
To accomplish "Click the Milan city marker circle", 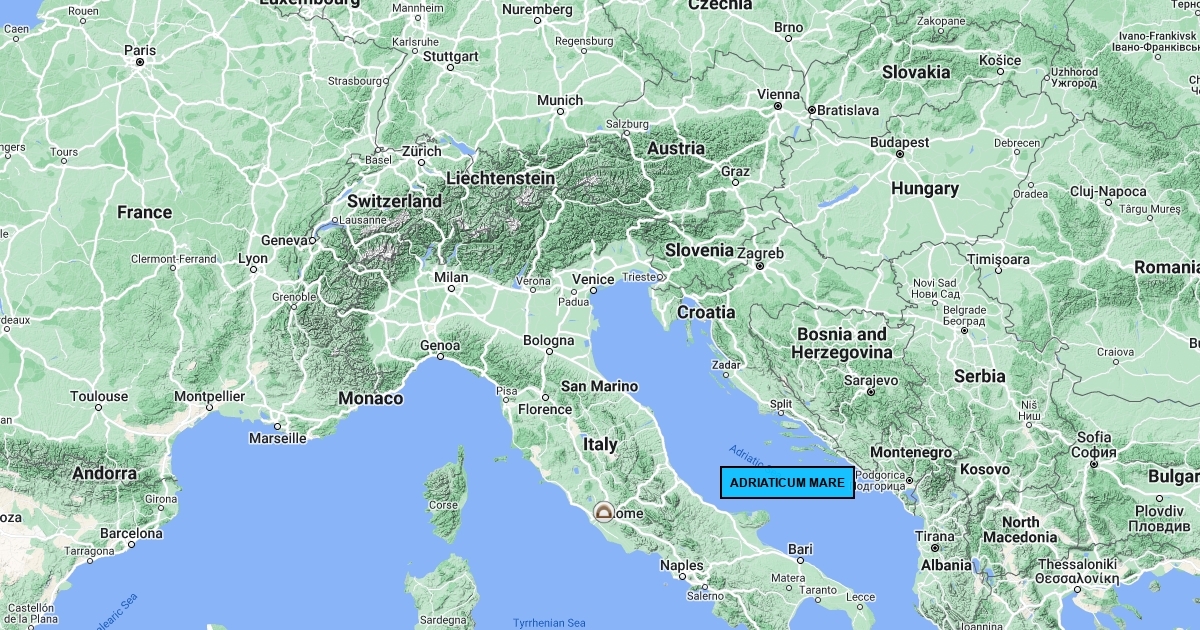I will (x=451, y=289).
